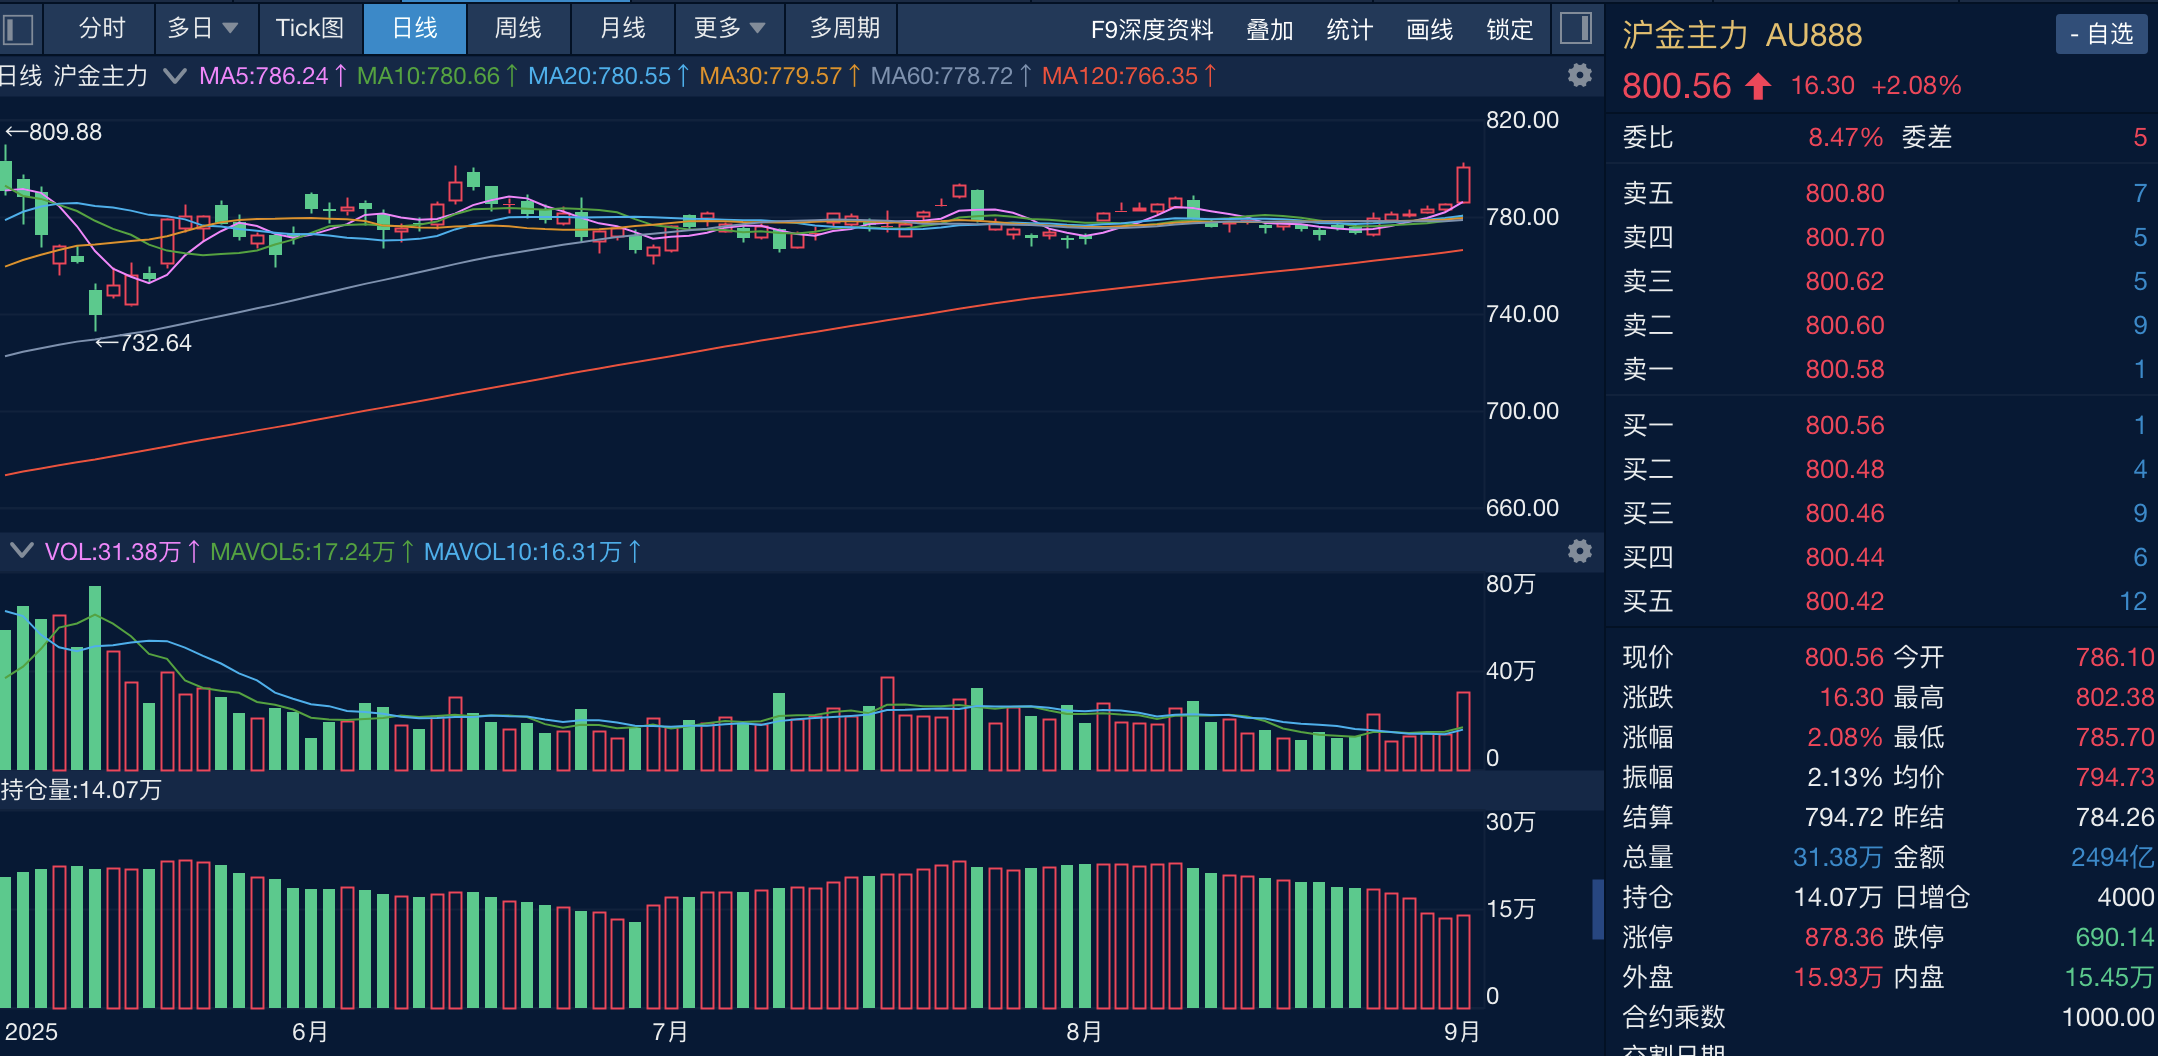This screenshot has height=1056, width=2158.
Task: Click the MA5 indicator label
Action: 264,76
